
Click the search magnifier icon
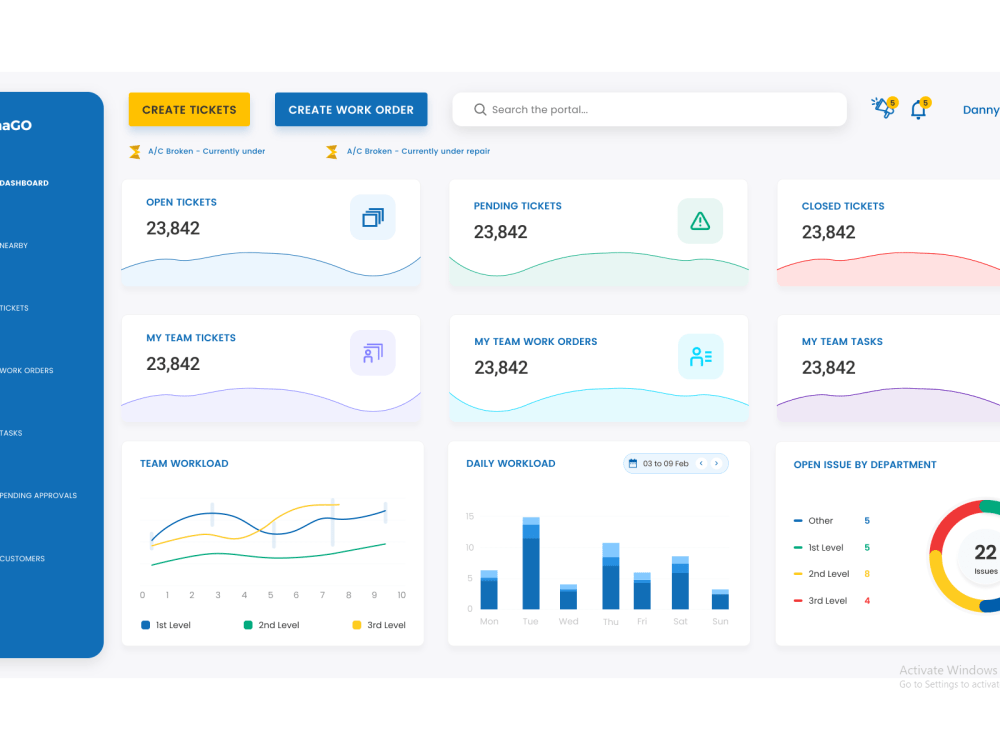(x=480, y=110)
